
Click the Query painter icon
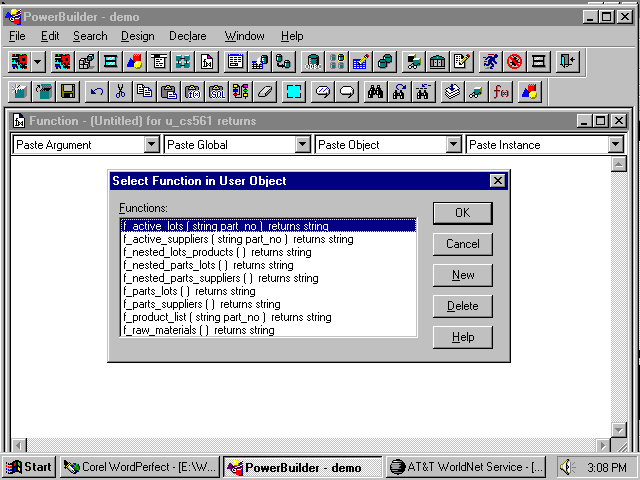259,62
